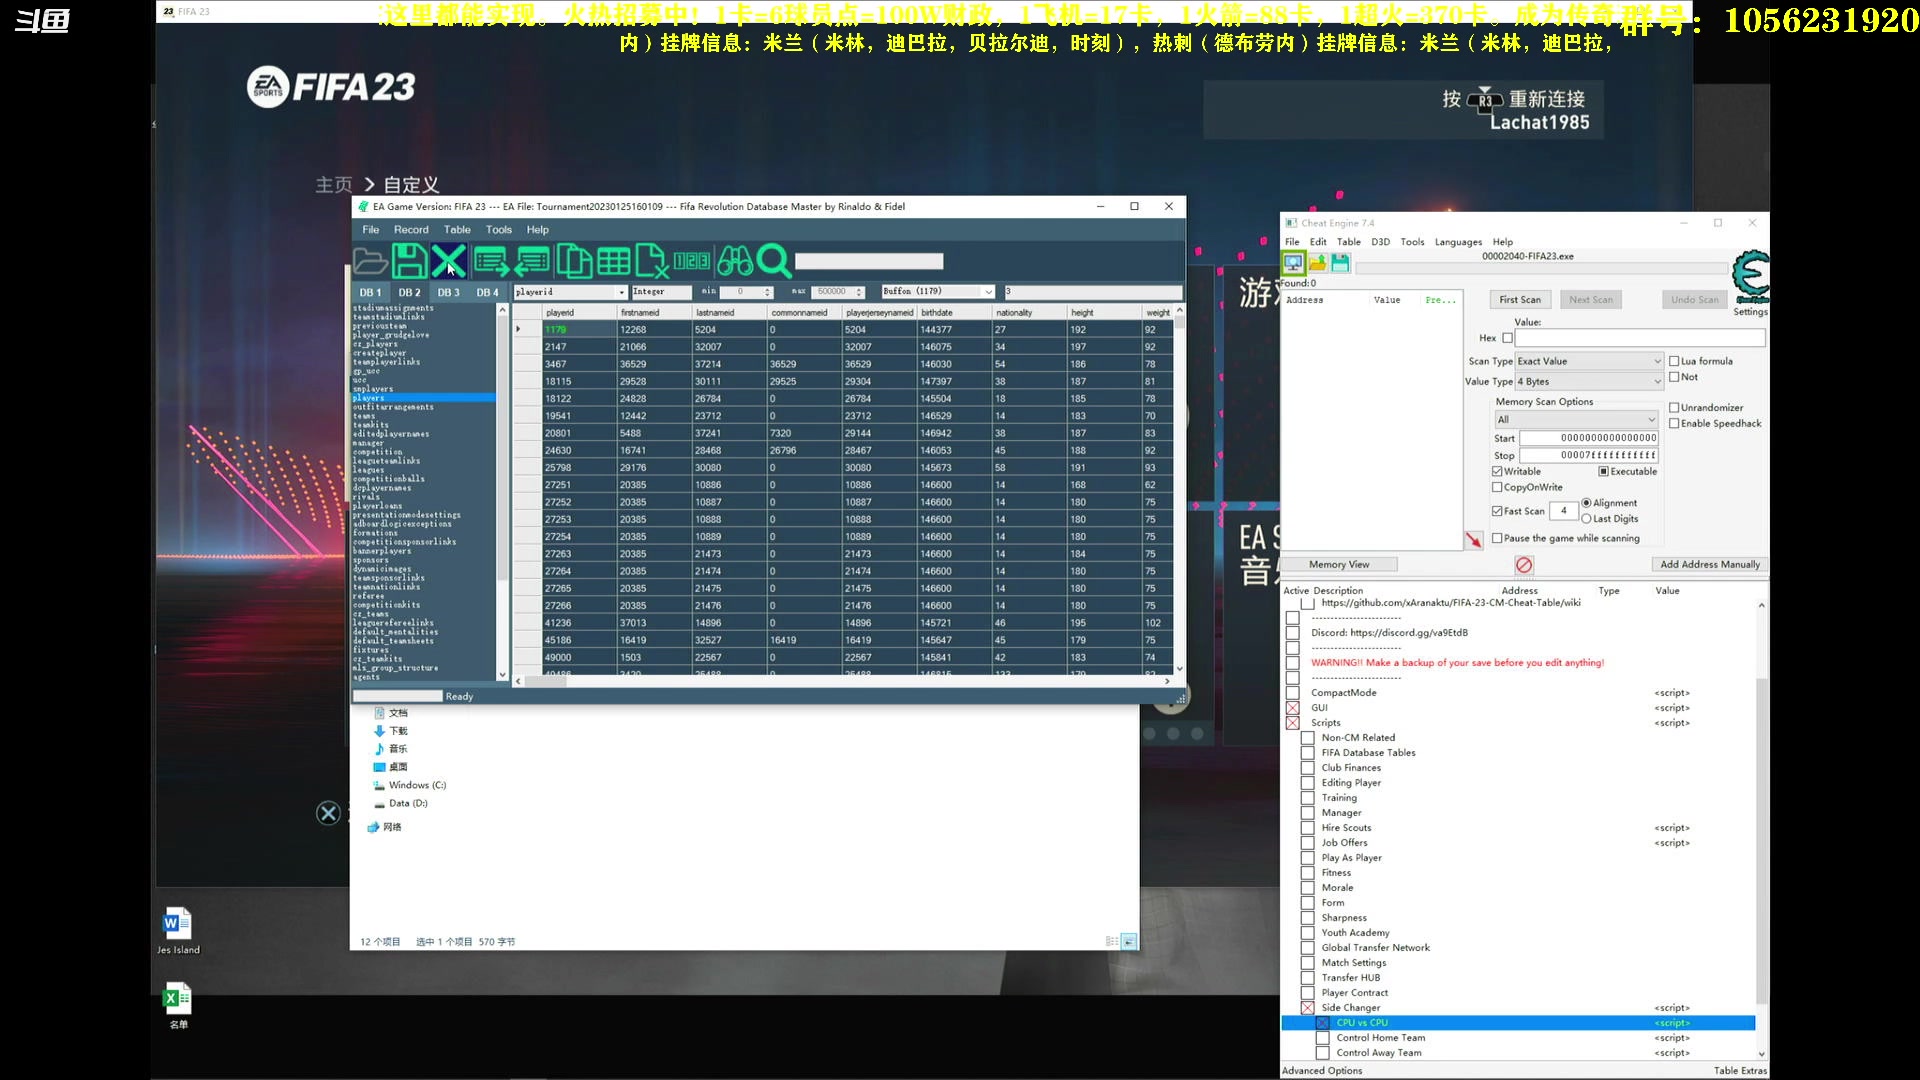The height and width of the screenshot is (1080, 1920).
Task: Check Pause the game while scanning
Action: click(x=1497, y=538)
